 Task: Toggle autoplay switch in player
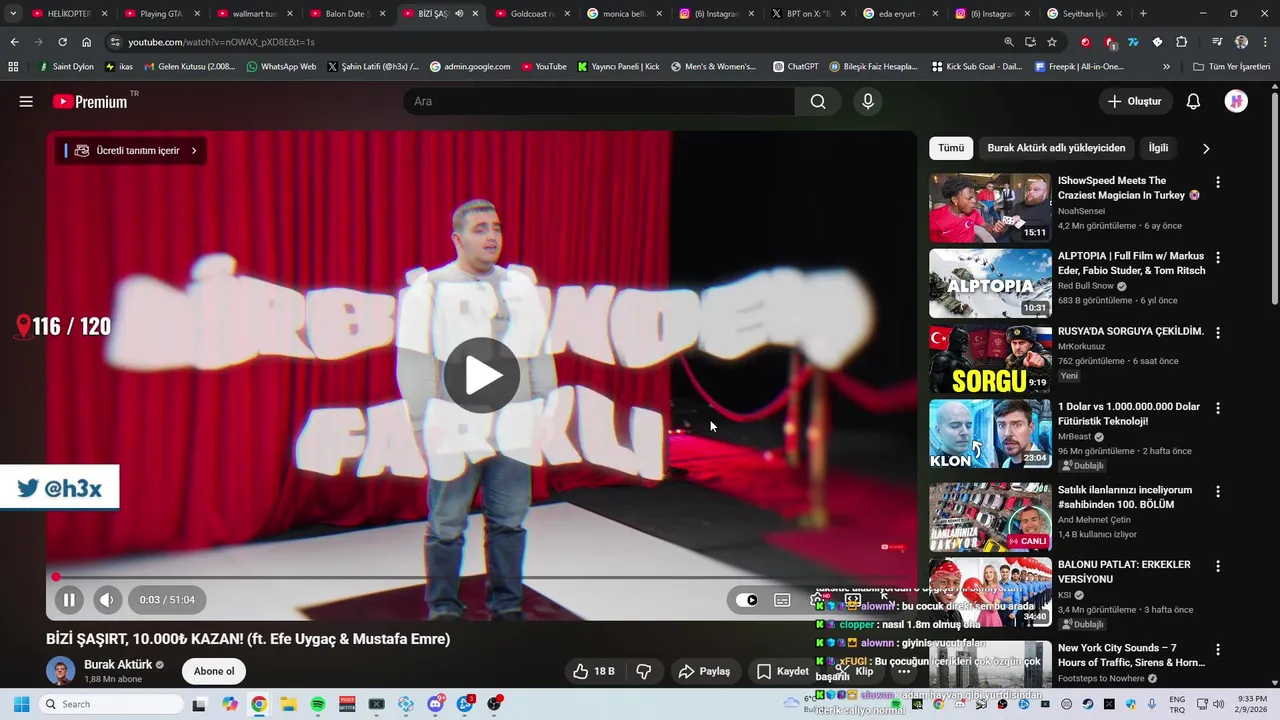coord(747,600)
